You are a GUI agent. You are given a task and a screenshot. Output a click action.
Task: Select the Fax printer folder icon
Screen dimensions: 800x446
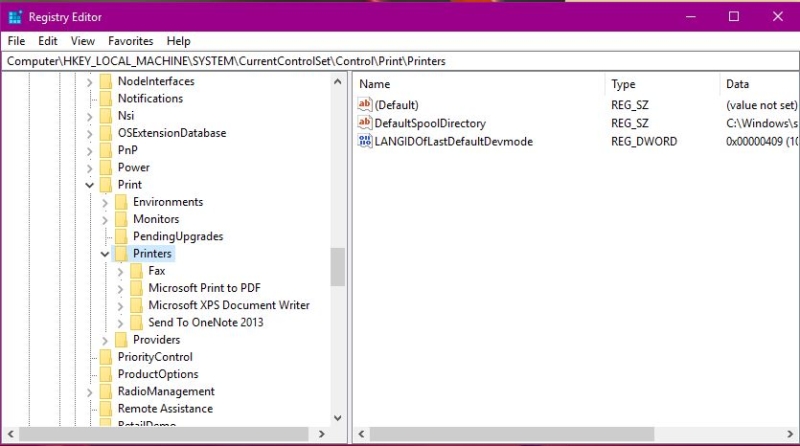[136, 271]
